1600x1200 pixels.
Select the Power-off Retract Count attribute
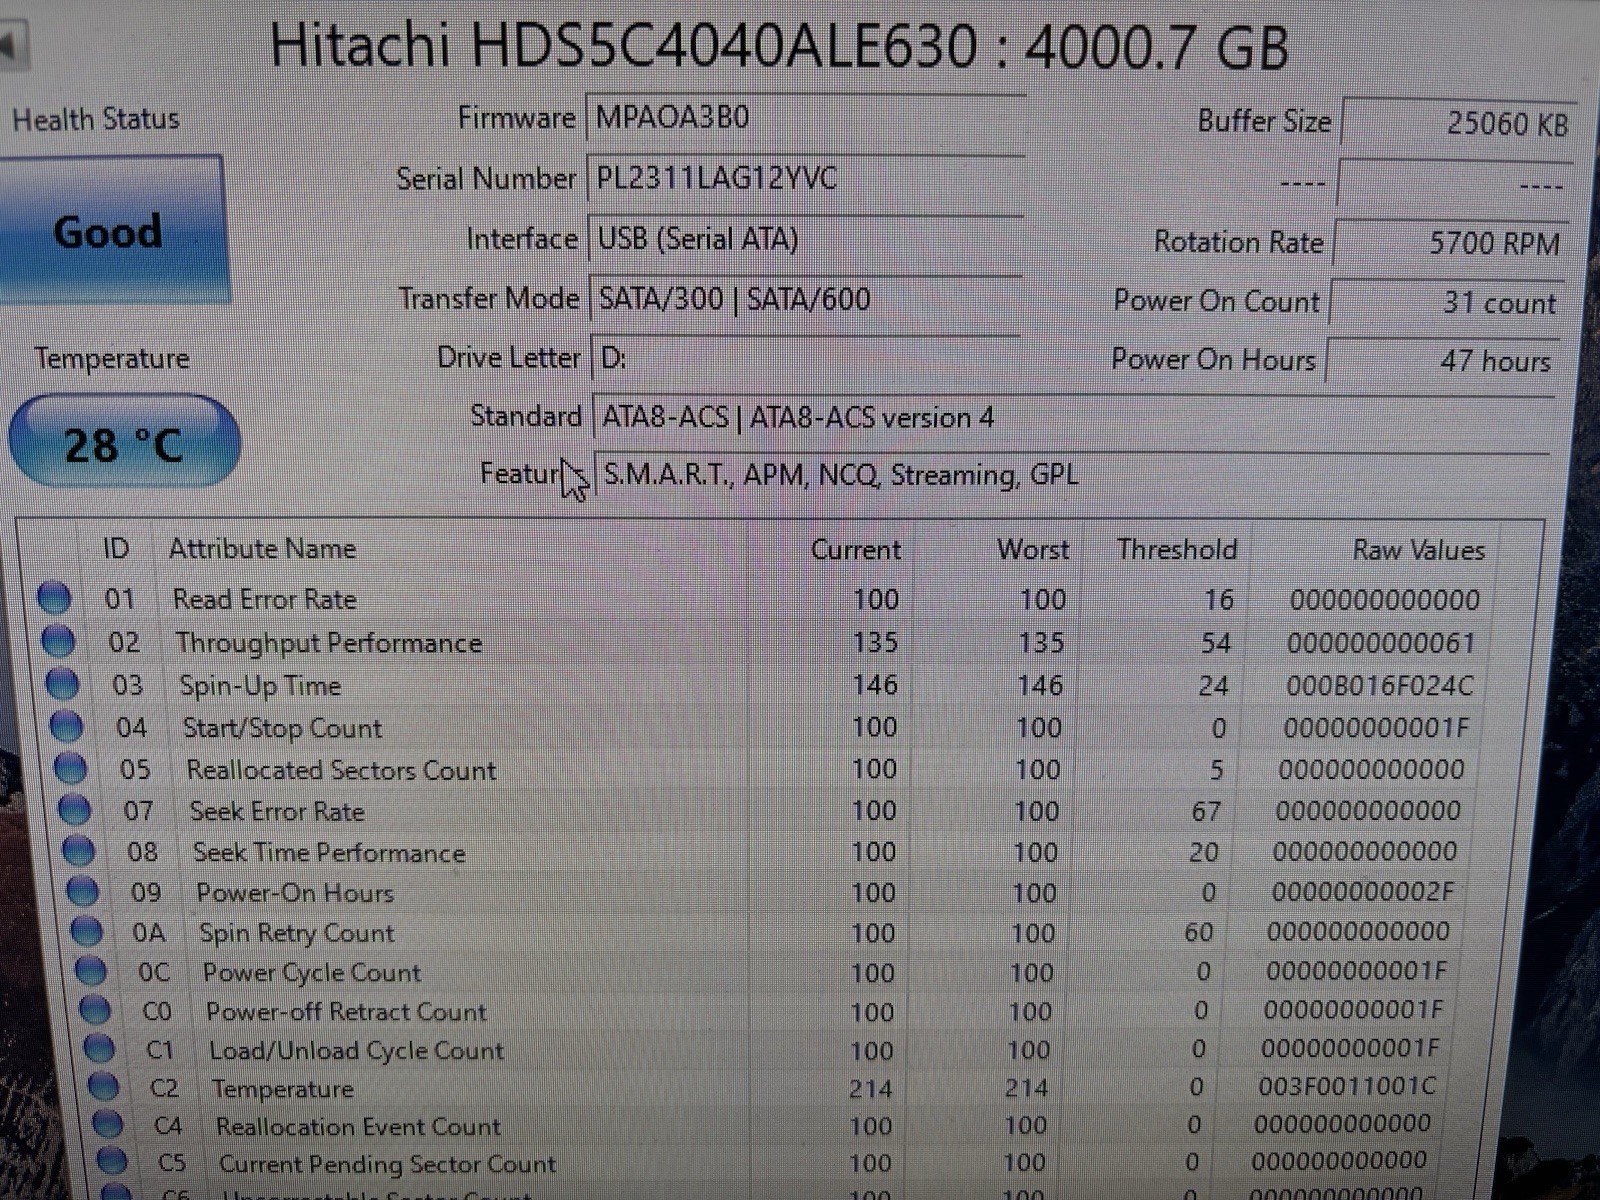(346, 1011)
